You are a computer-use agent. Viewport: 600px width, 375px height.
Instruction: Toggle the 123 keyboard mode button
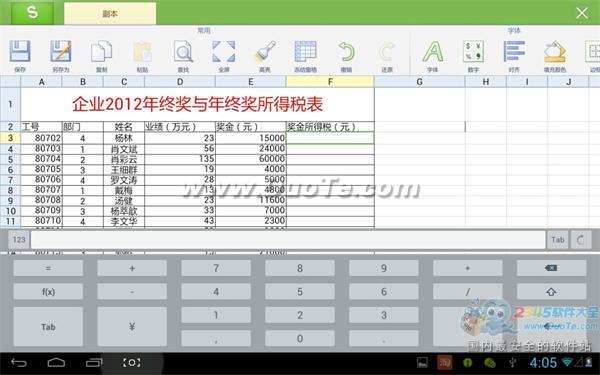[x=19, y=240]
